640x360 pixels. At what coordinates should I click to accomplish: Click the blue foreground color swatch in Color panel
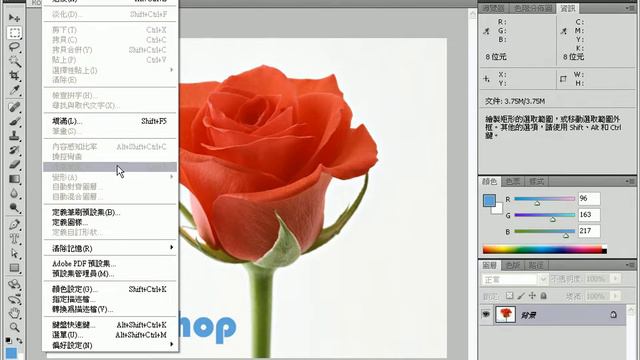(x=489, y=200)
